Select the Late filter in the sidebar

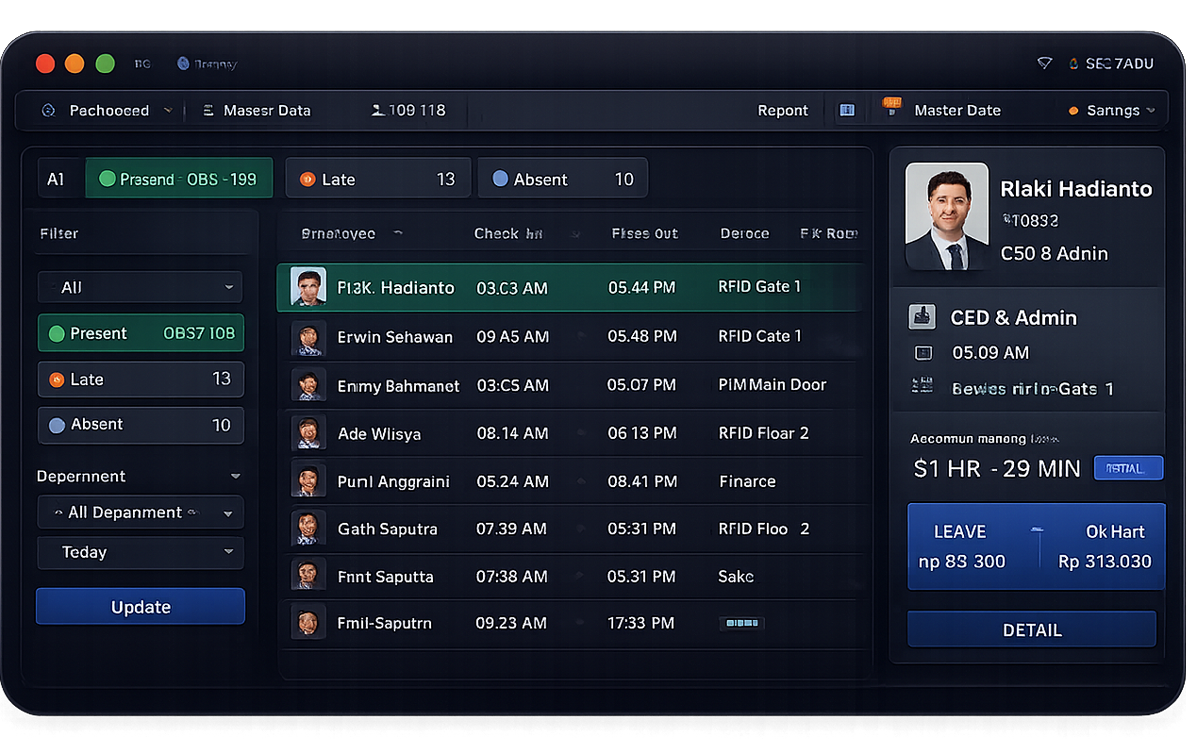pos(140,379)
